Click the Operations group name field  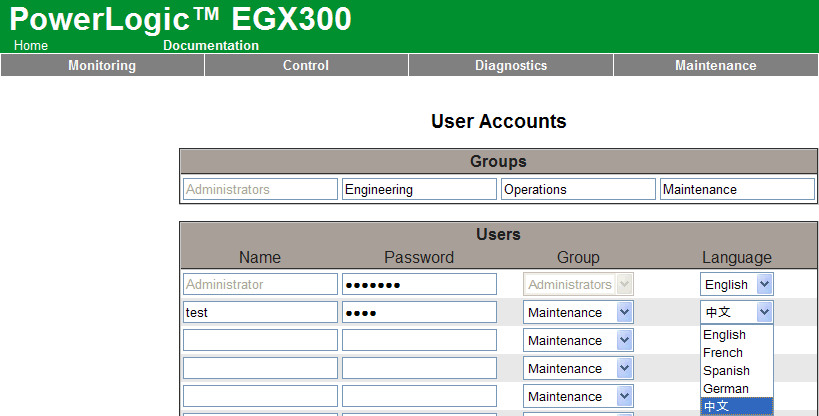coord(578,189)
